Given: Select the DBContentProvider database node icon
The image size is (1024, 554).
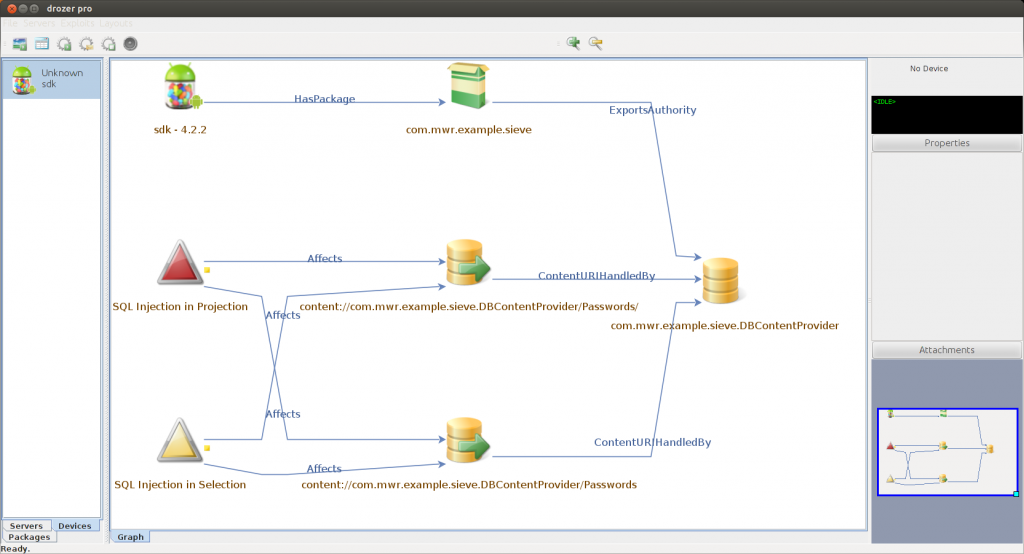Looking at the screenshot, I should 720,280.
